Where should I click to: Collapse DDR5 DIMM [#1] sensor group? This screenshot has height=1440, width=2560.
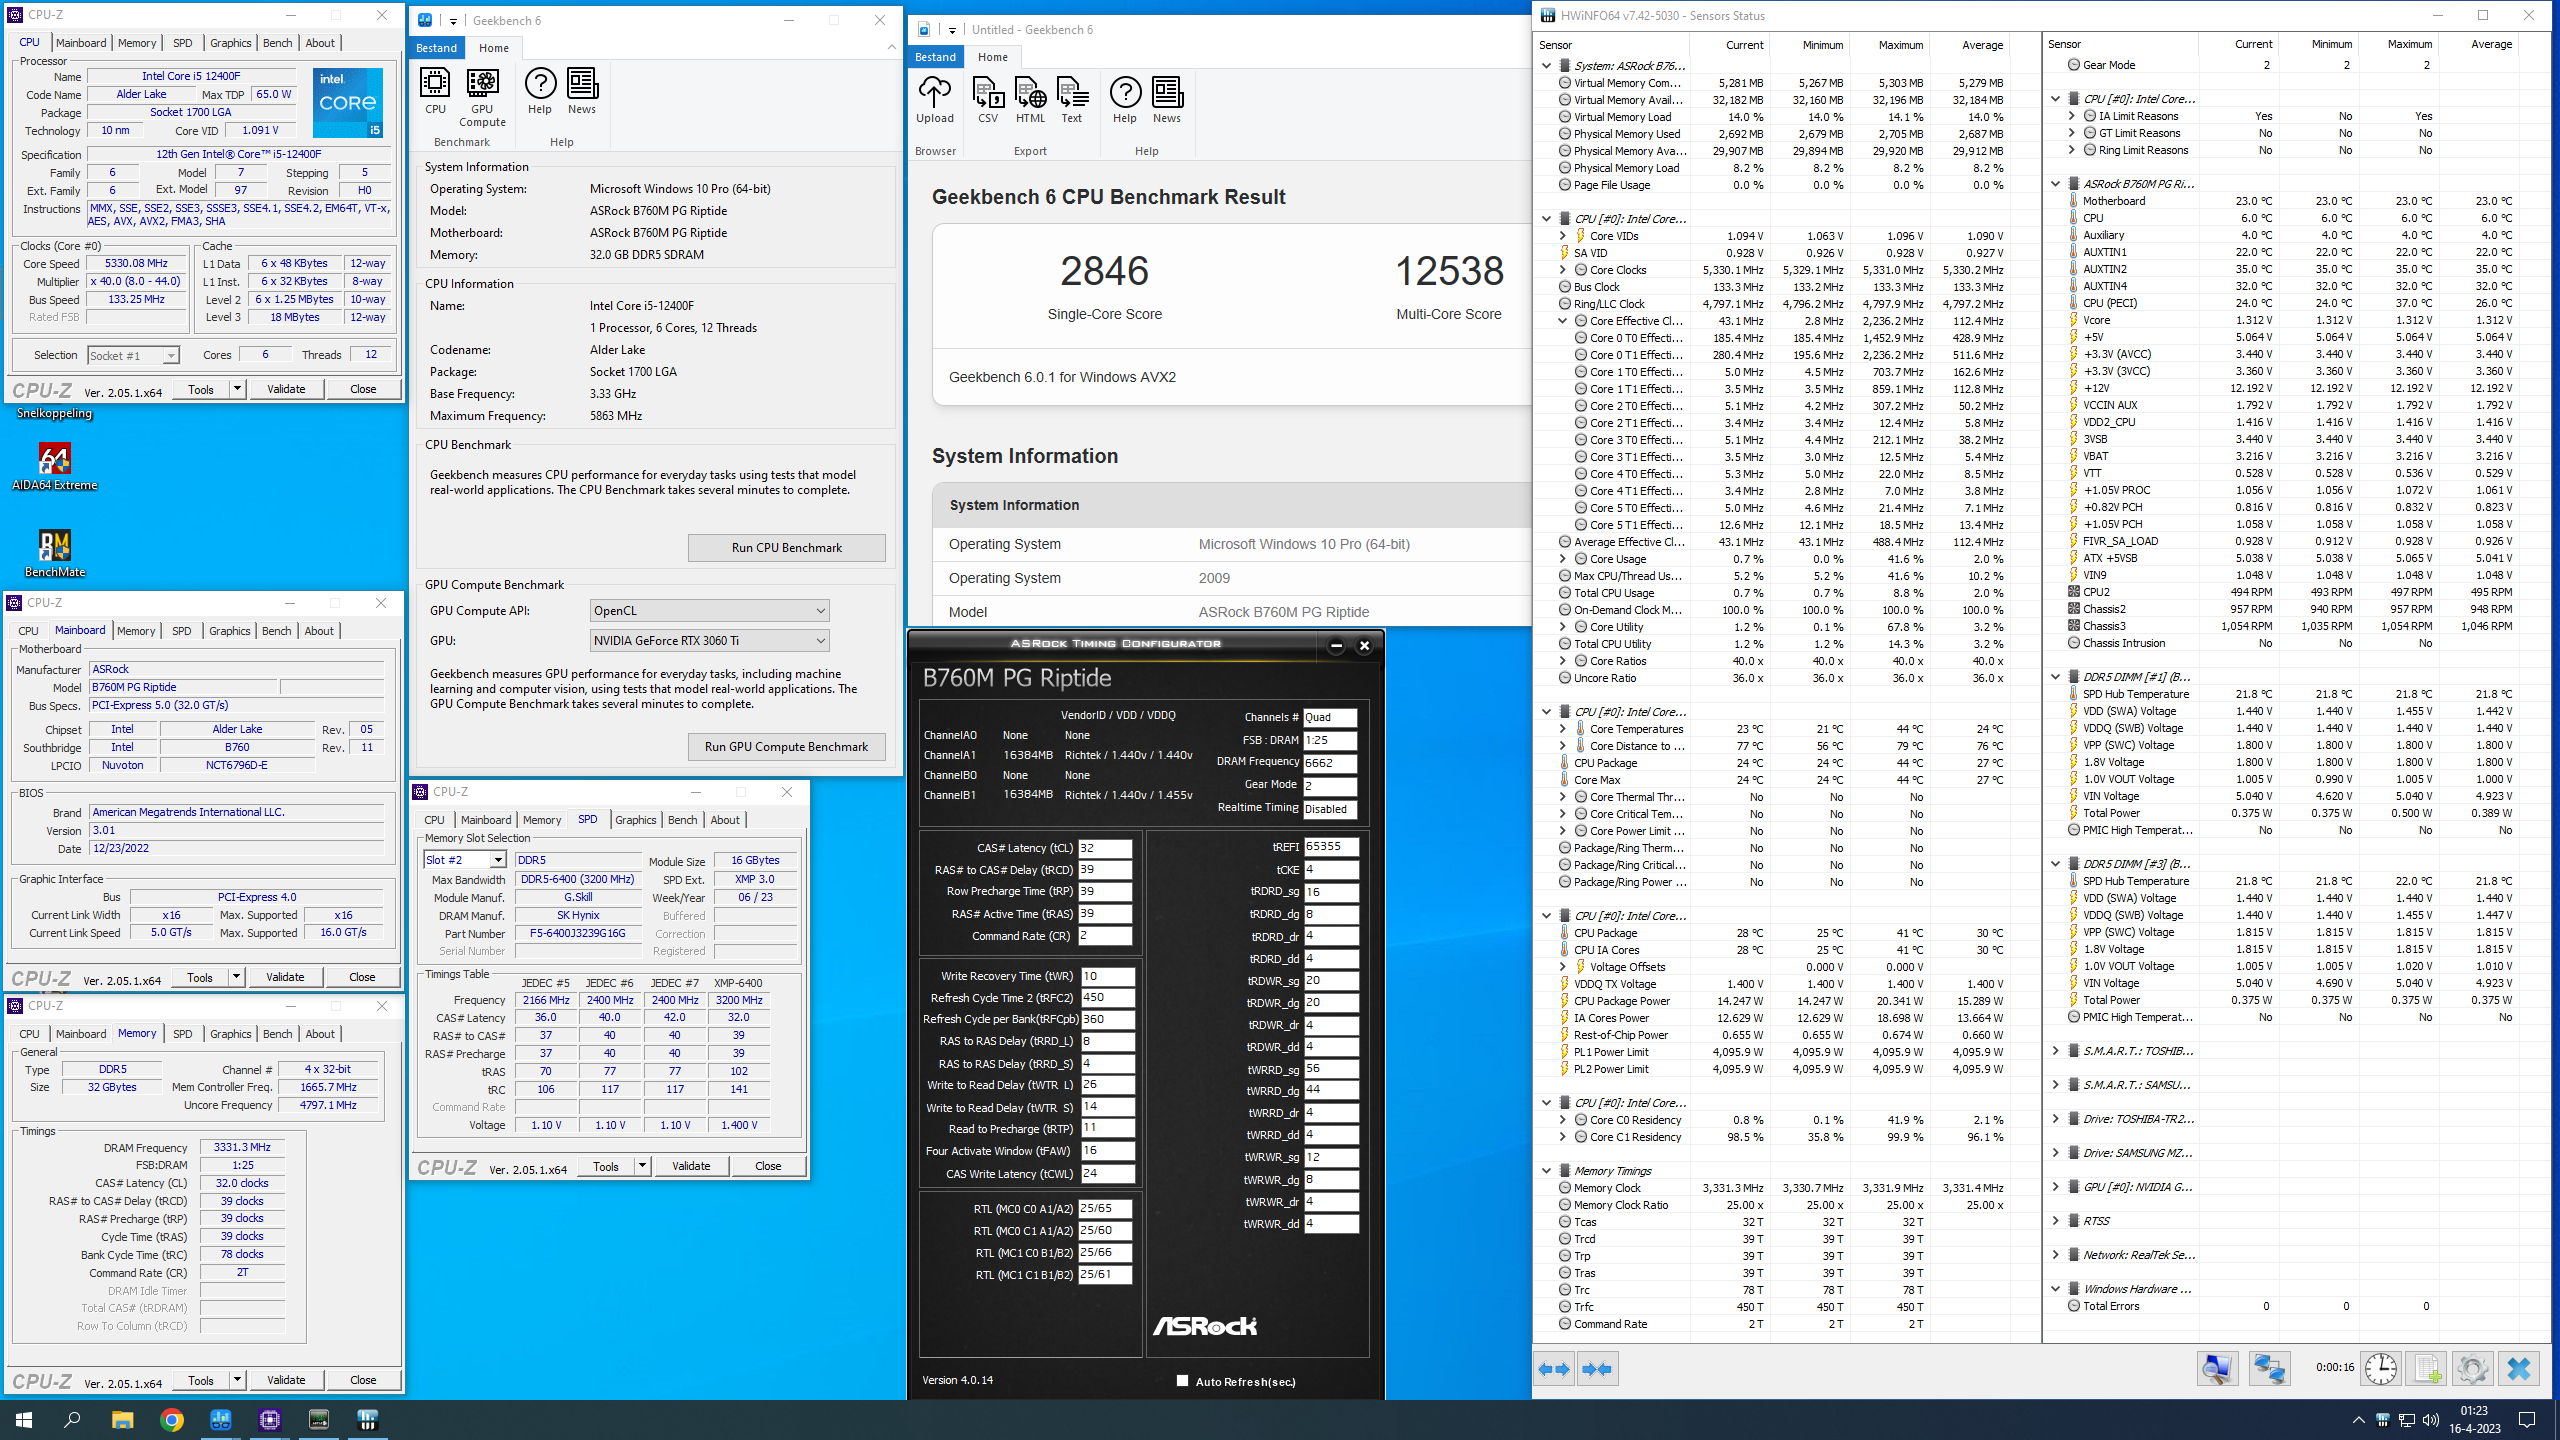point(2056,677)
